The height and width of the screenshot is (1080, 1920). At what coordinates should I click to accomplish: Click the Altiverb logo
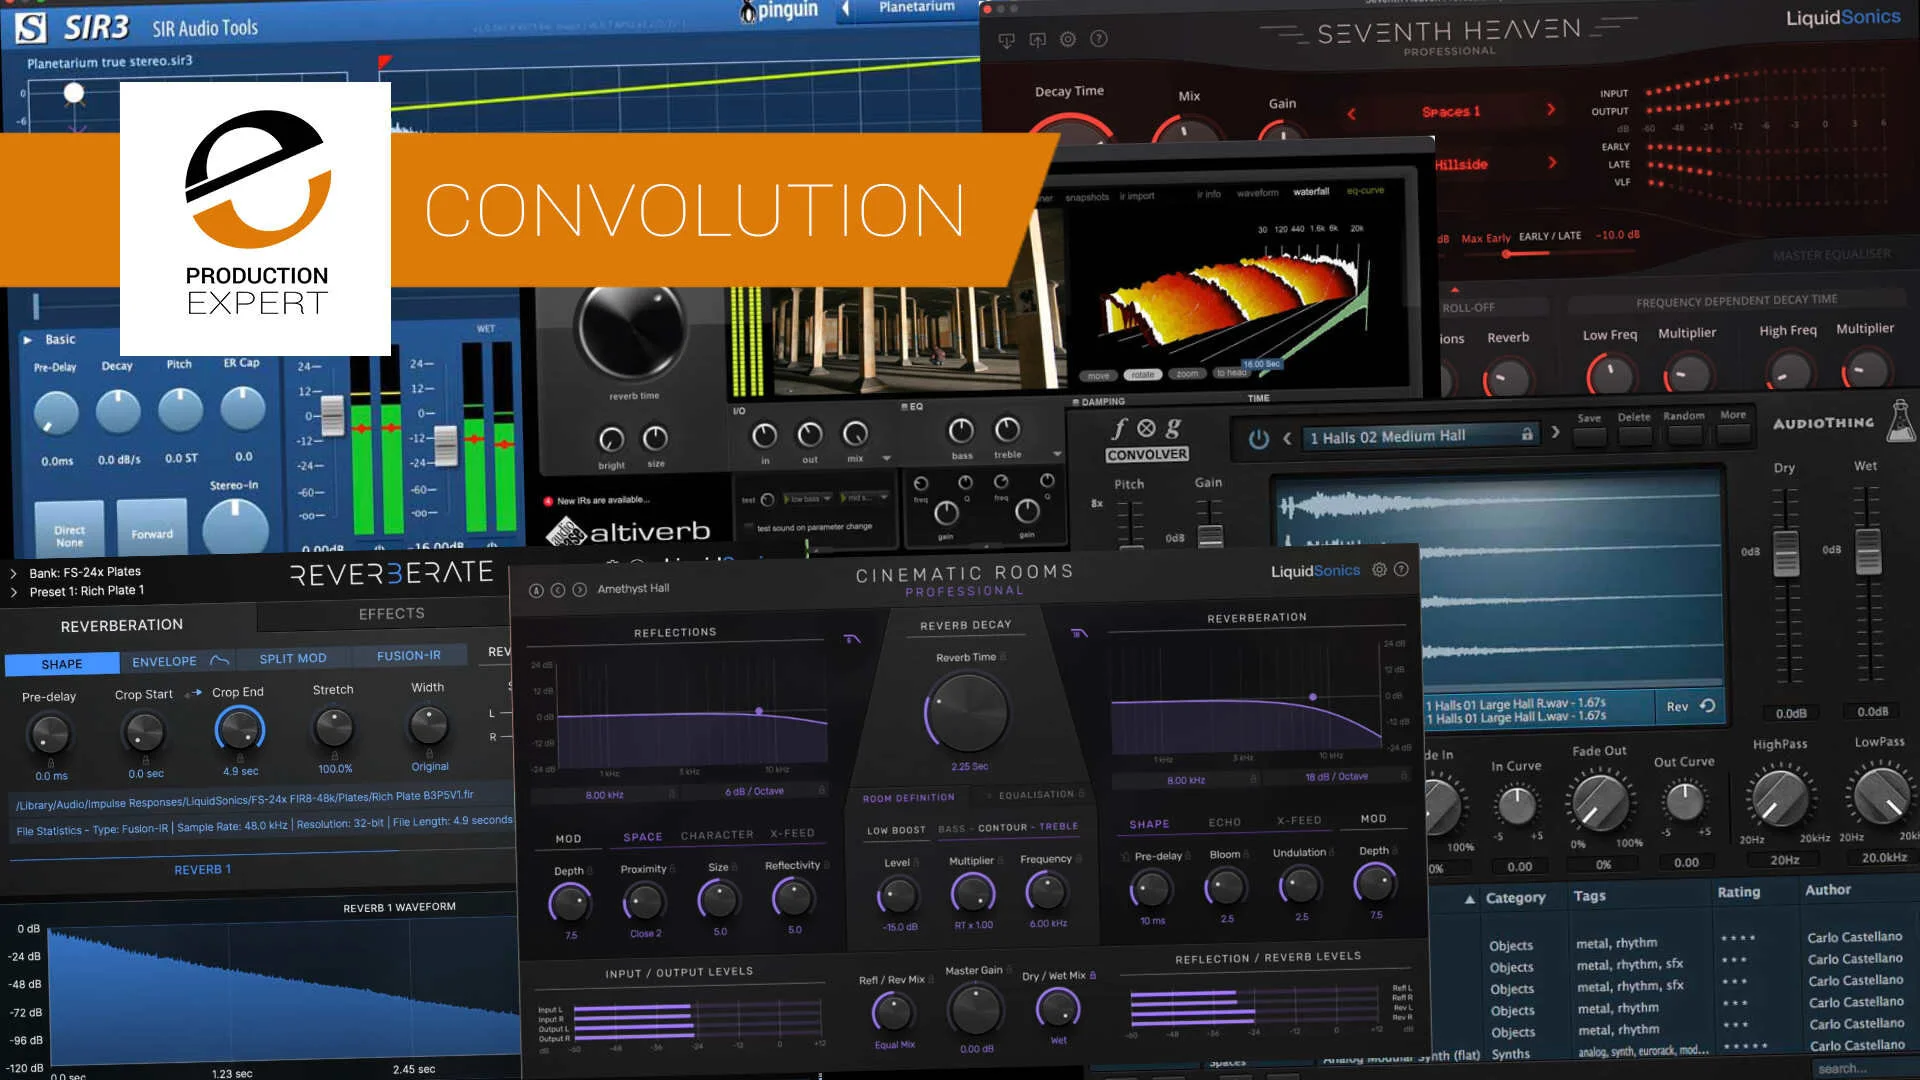[628, 531]
